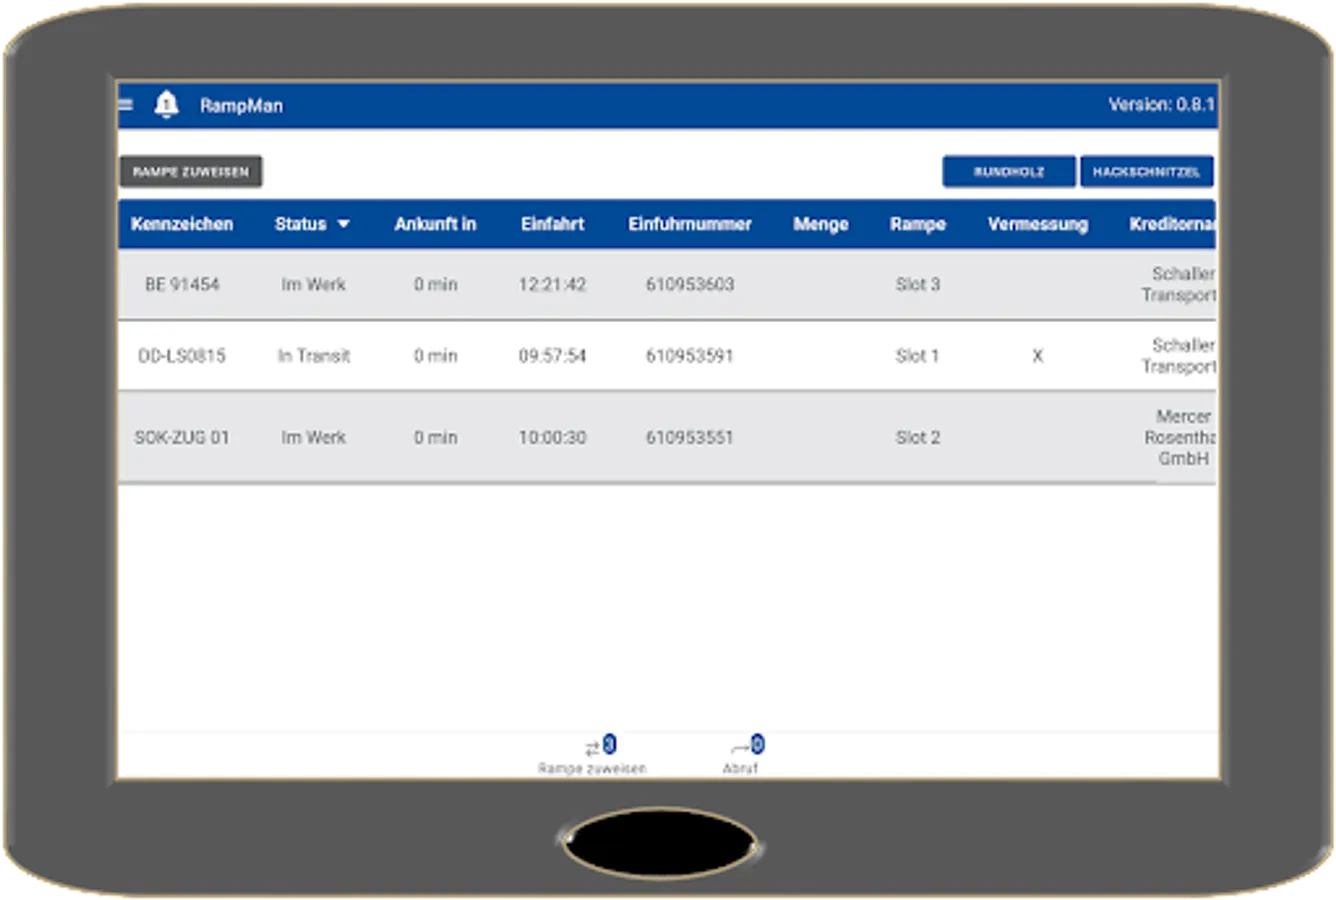The height and width of the screenshot is (900, 1336).
Task: Click the Slot 2 ramp entry
Action: [917, 437]
